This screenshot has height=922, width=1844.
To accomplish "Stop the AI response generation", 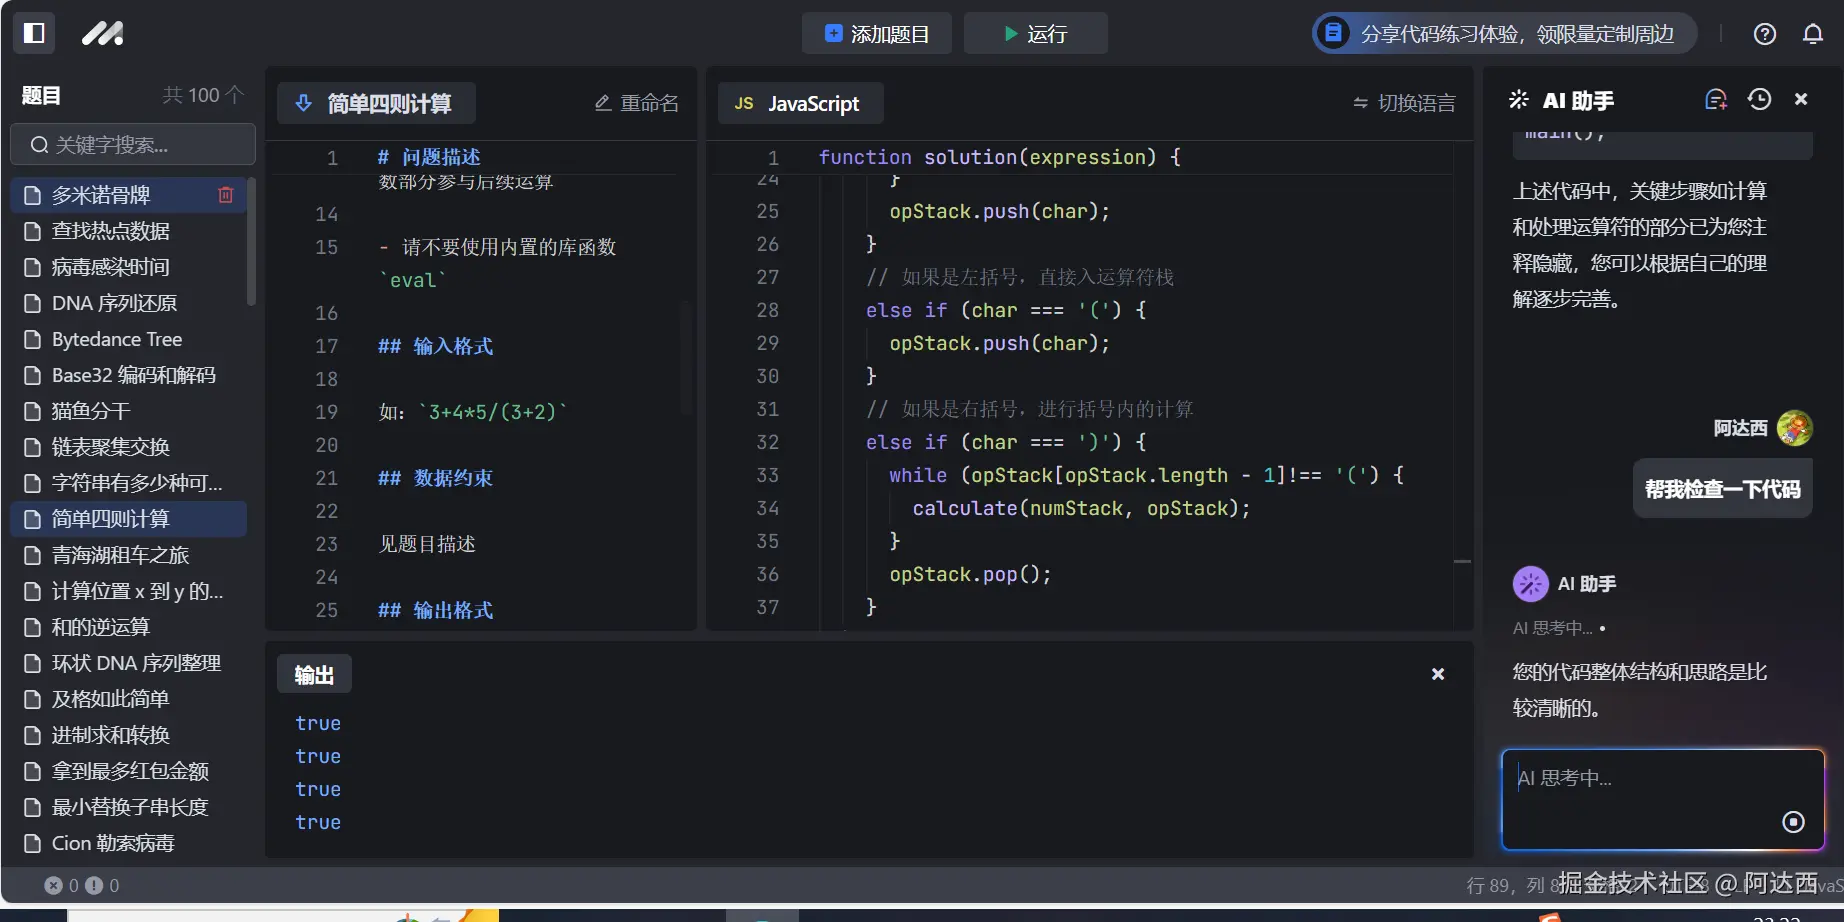I will pos(1793,822).
